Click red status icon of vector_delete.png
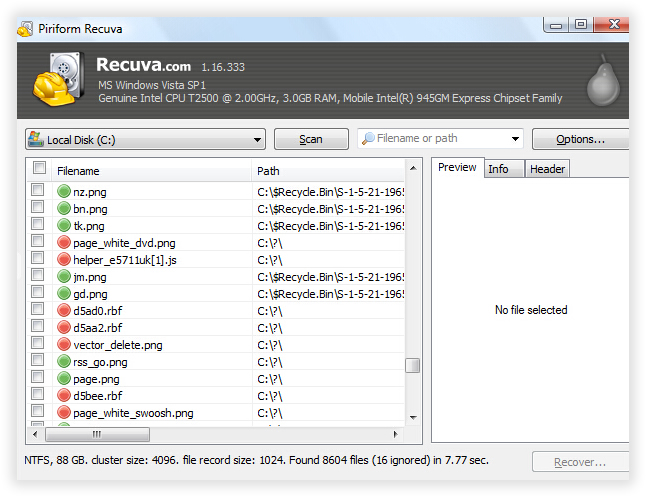The image size is (646, 497). [x=64, y=344]
